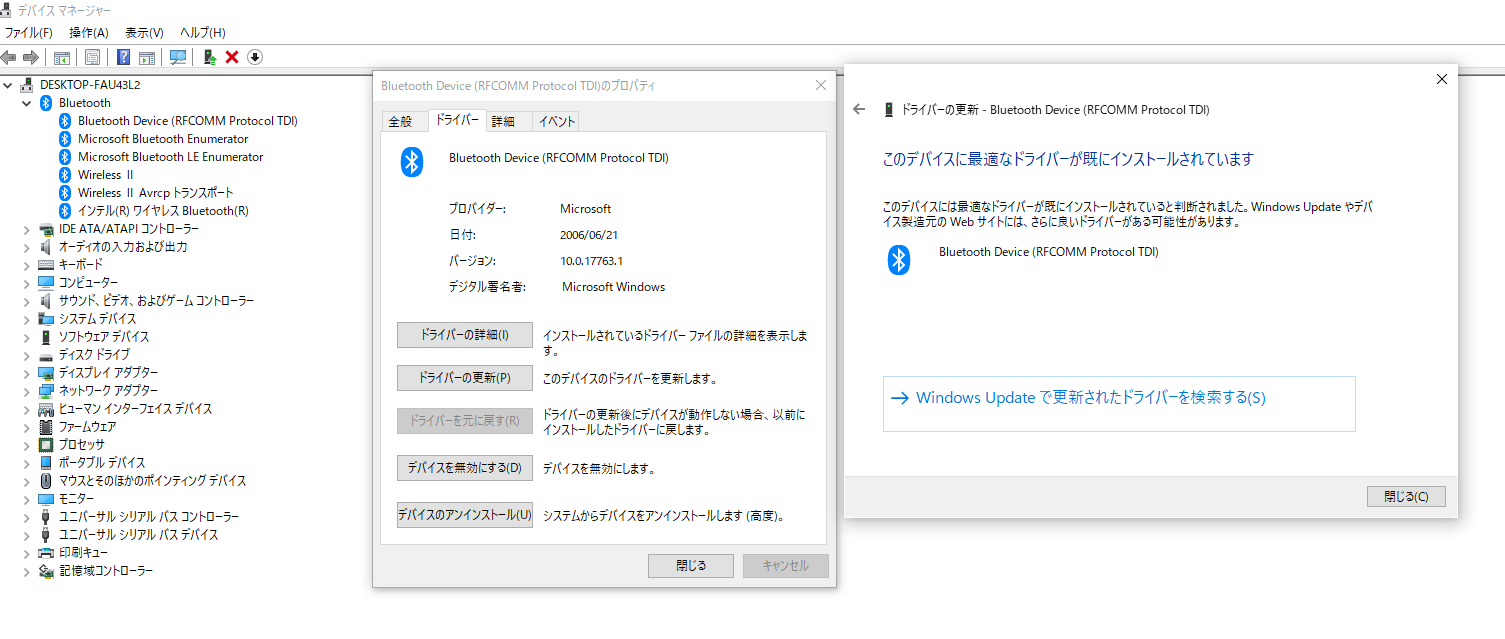Click Bluetooth icon beside Bluetooth Device (RFCOMM Protocol TDI) in tree
The width and height of the screenshot is (1505, 639).
pos(65,121)
